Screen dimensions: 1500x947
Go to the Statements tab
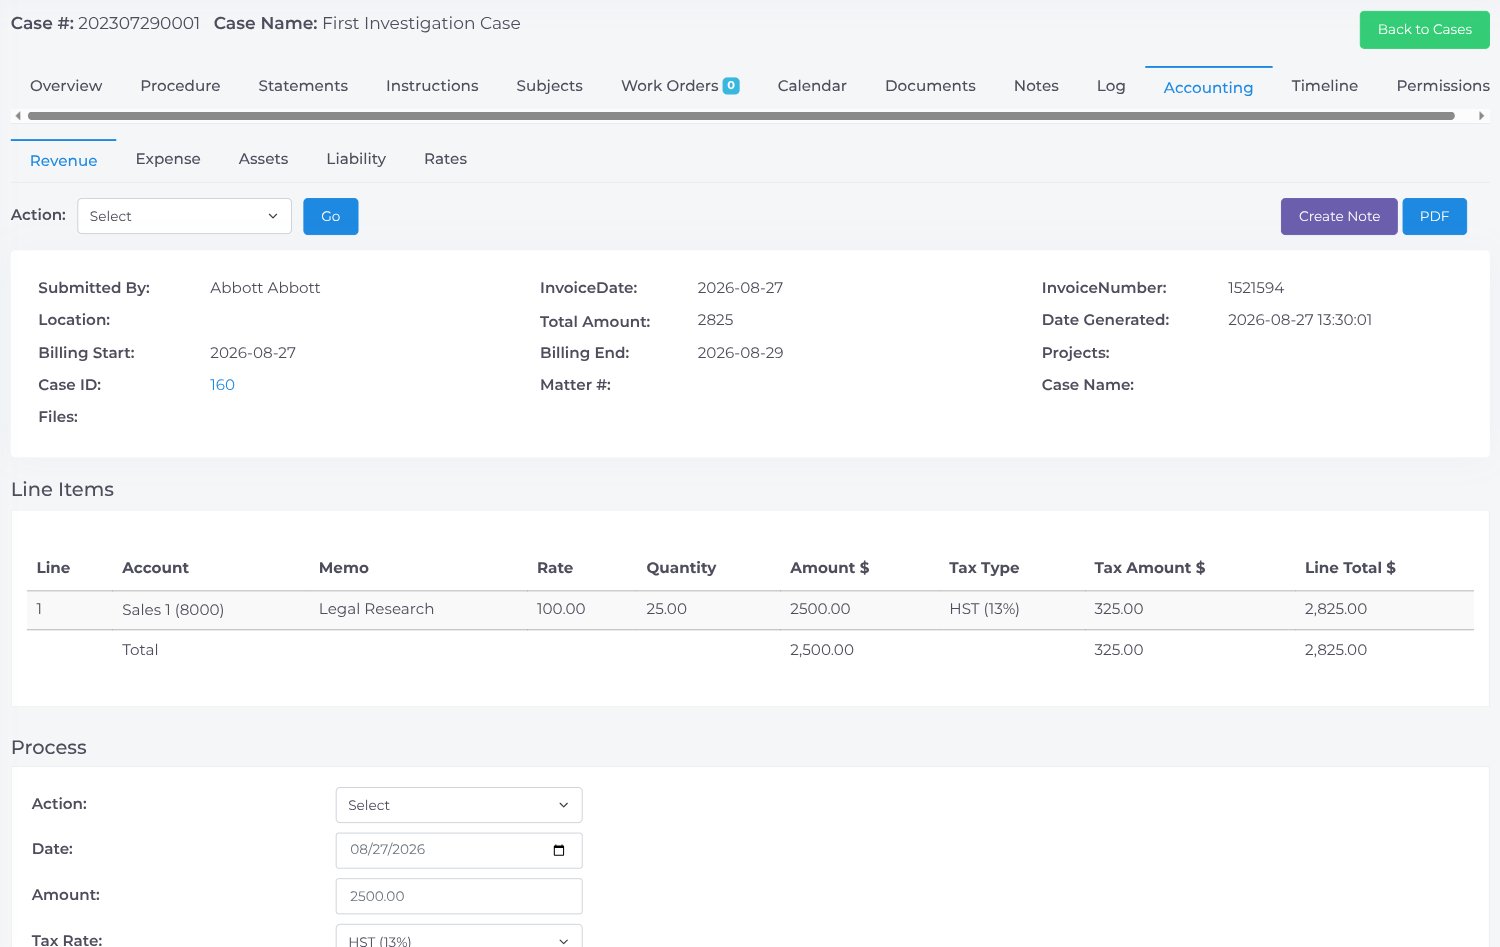[303, 86]
